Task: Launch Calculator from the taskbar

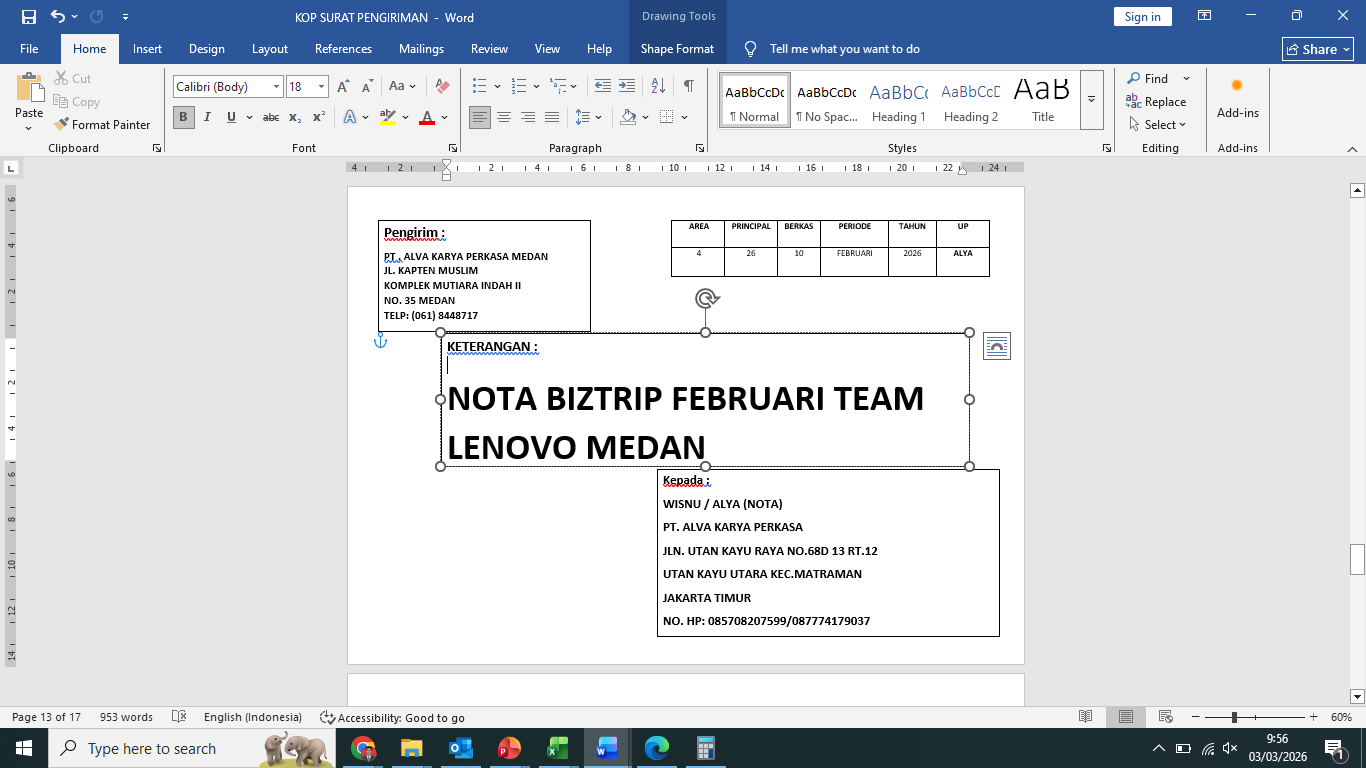Action: 705,748
